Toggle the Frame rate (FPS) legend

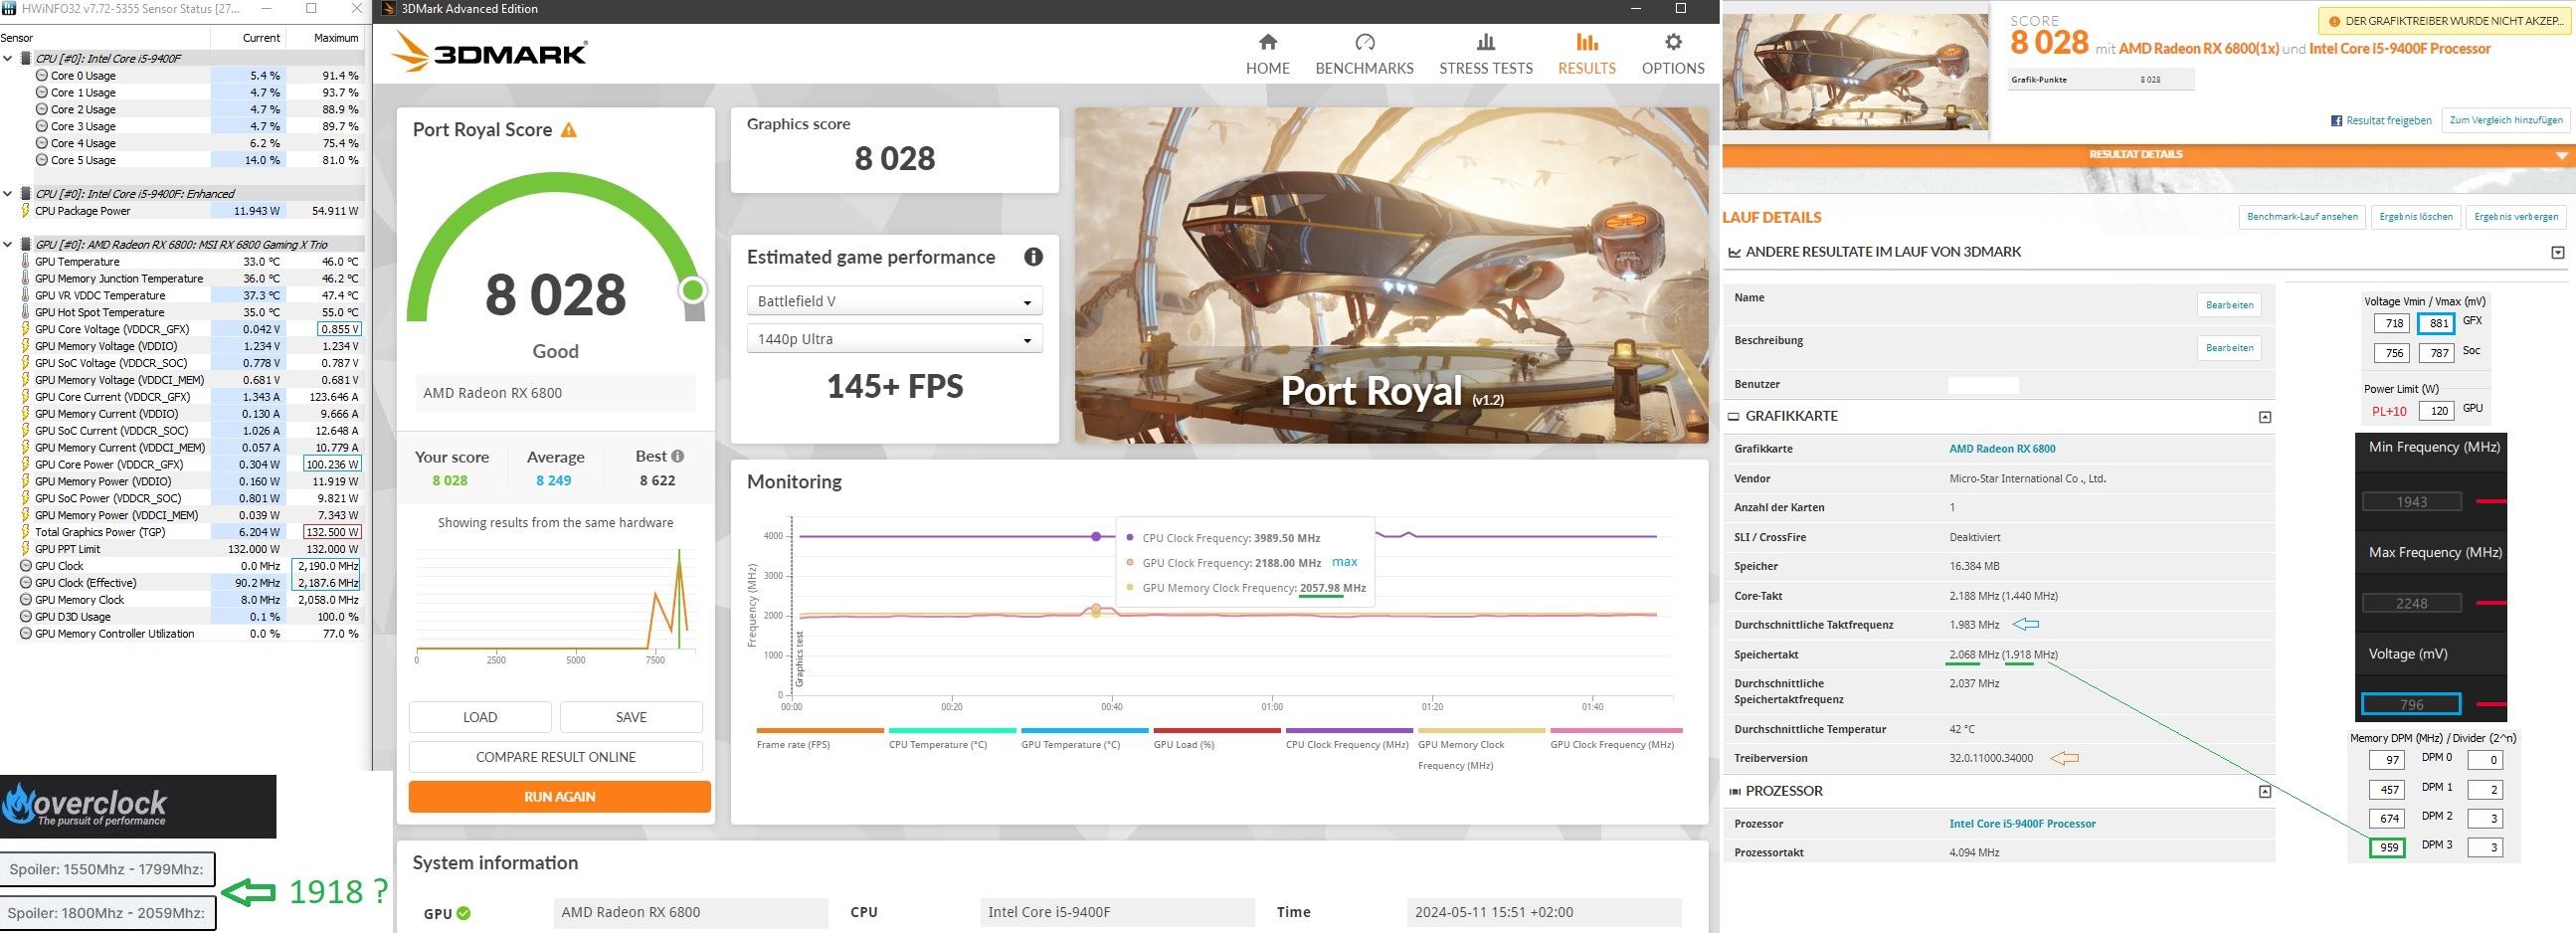coord(820,738)
